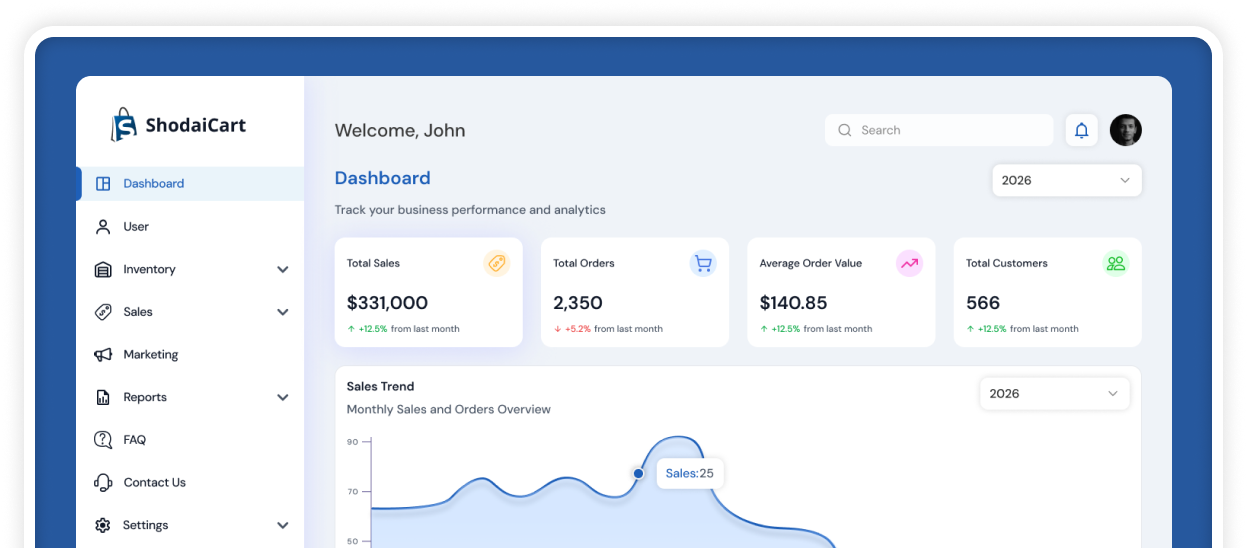The width and height of the screenshot is (1247, 548).
Task: Open the Reports menu item label
Action: (145, 398)
